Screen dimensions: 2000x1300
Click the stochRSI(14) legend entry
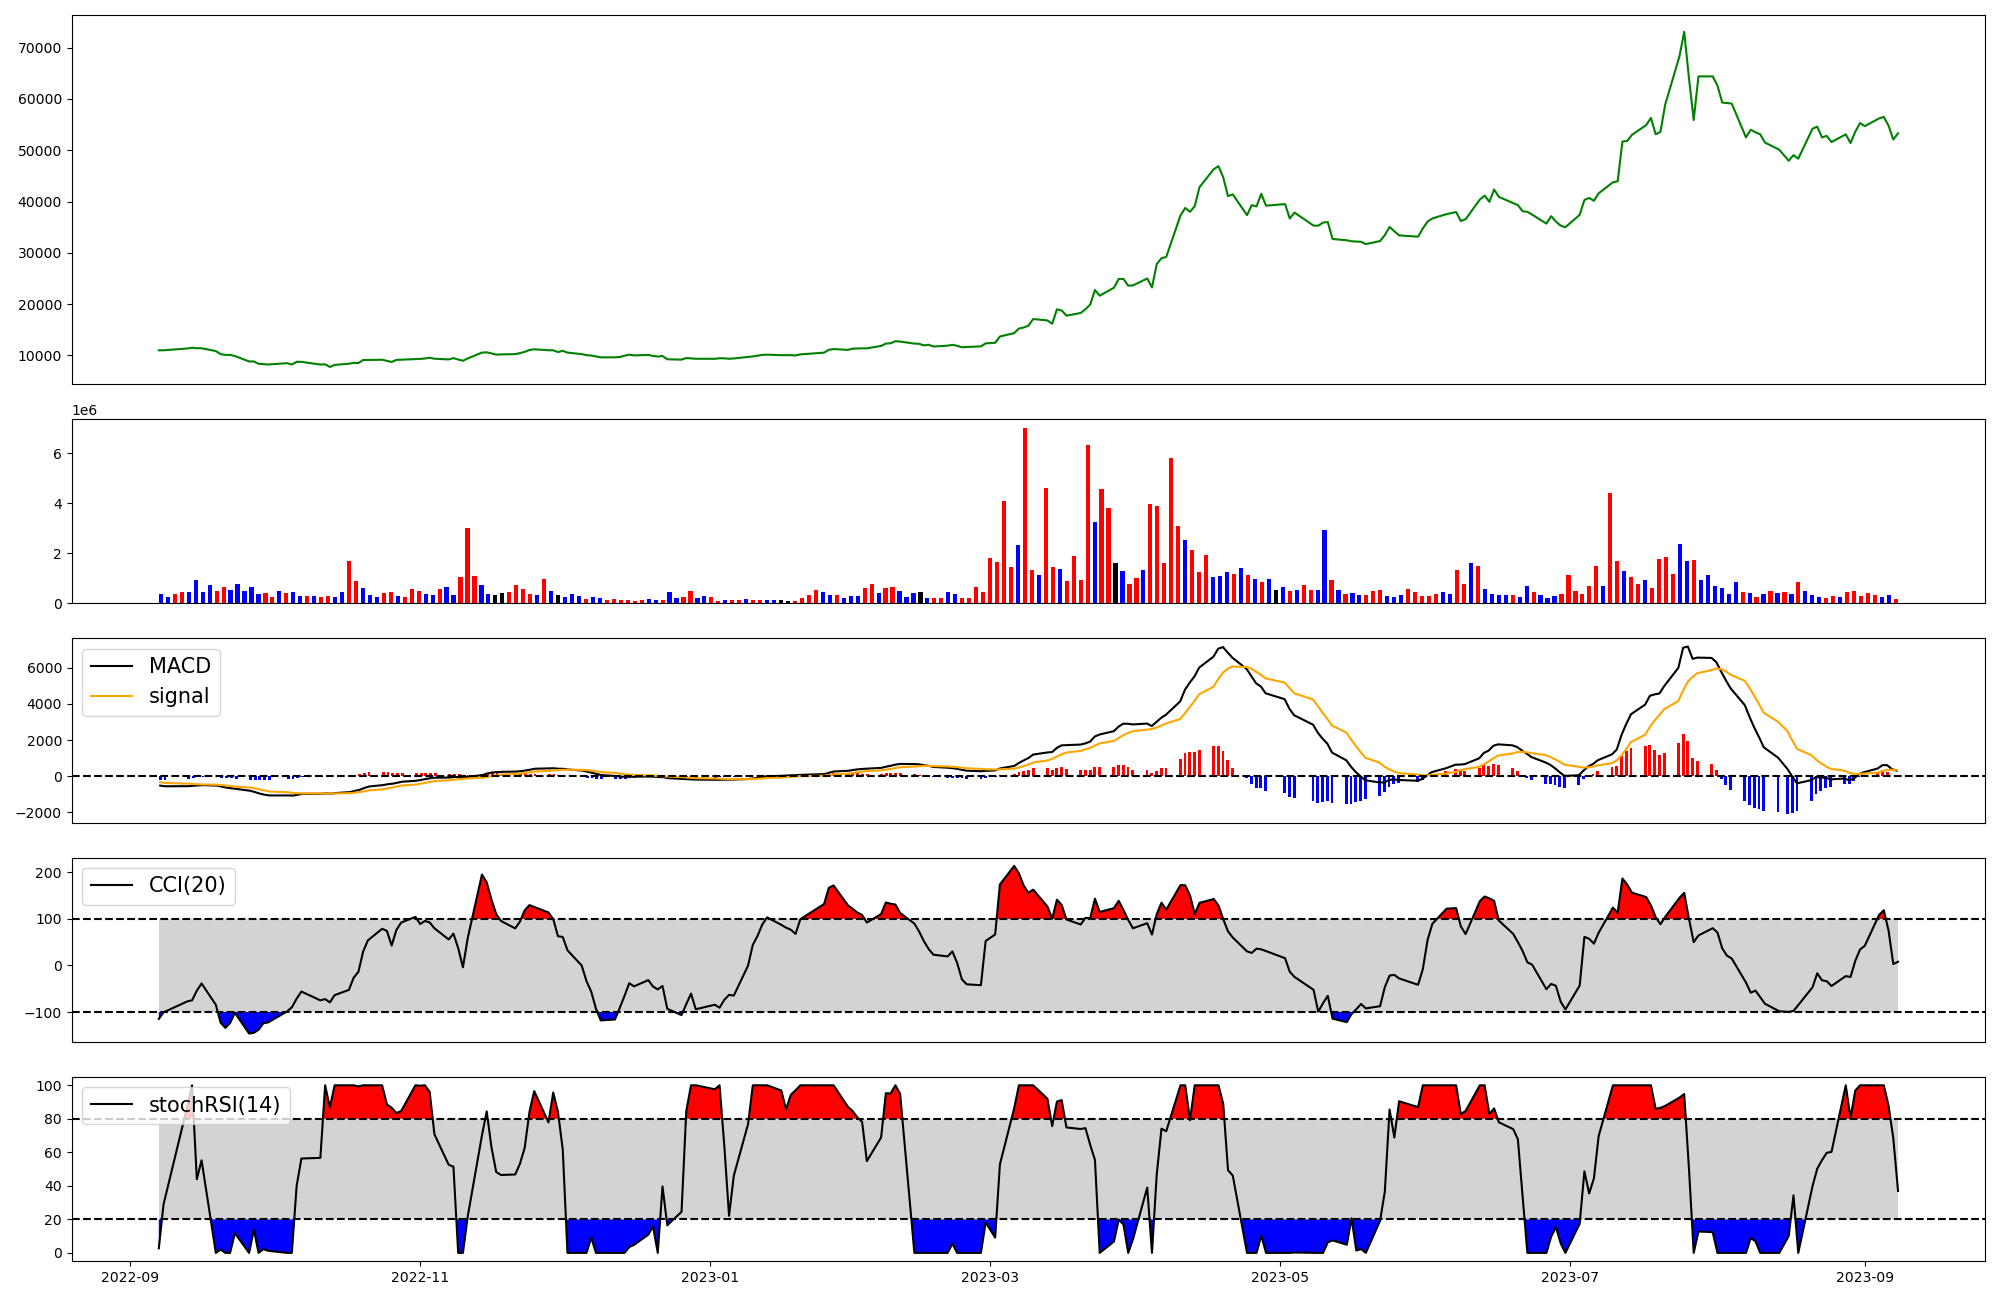213,1105
